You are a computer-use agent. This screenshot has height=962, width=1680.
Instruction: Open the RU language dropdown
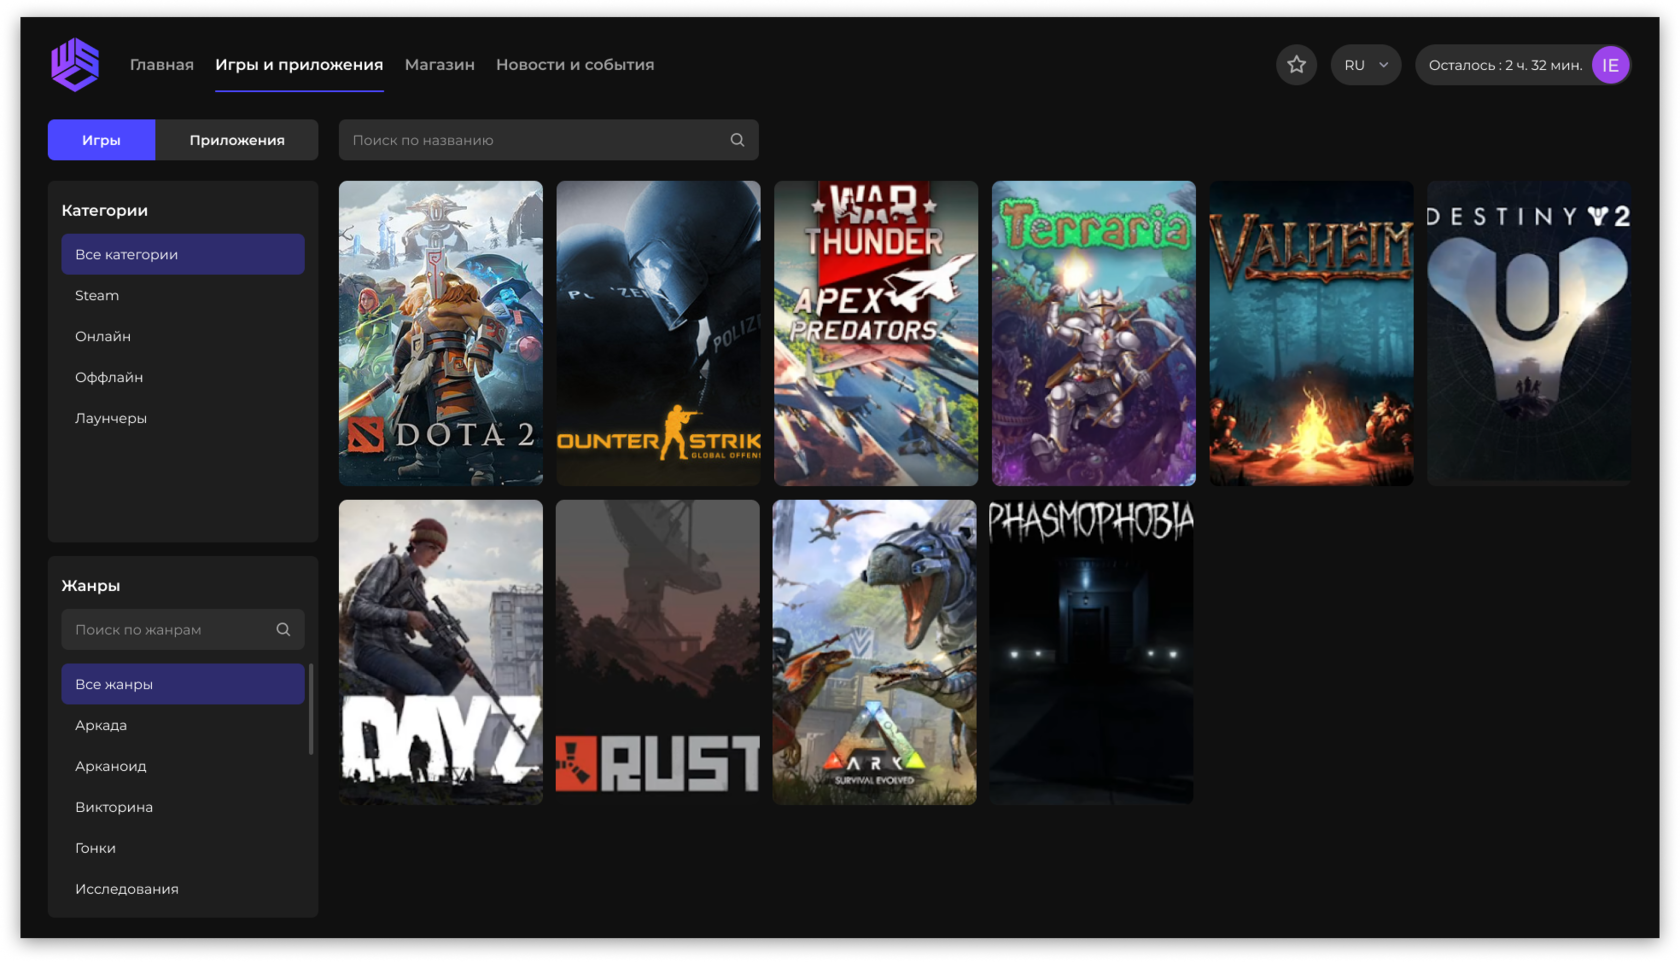click(x=1365, y=65)
